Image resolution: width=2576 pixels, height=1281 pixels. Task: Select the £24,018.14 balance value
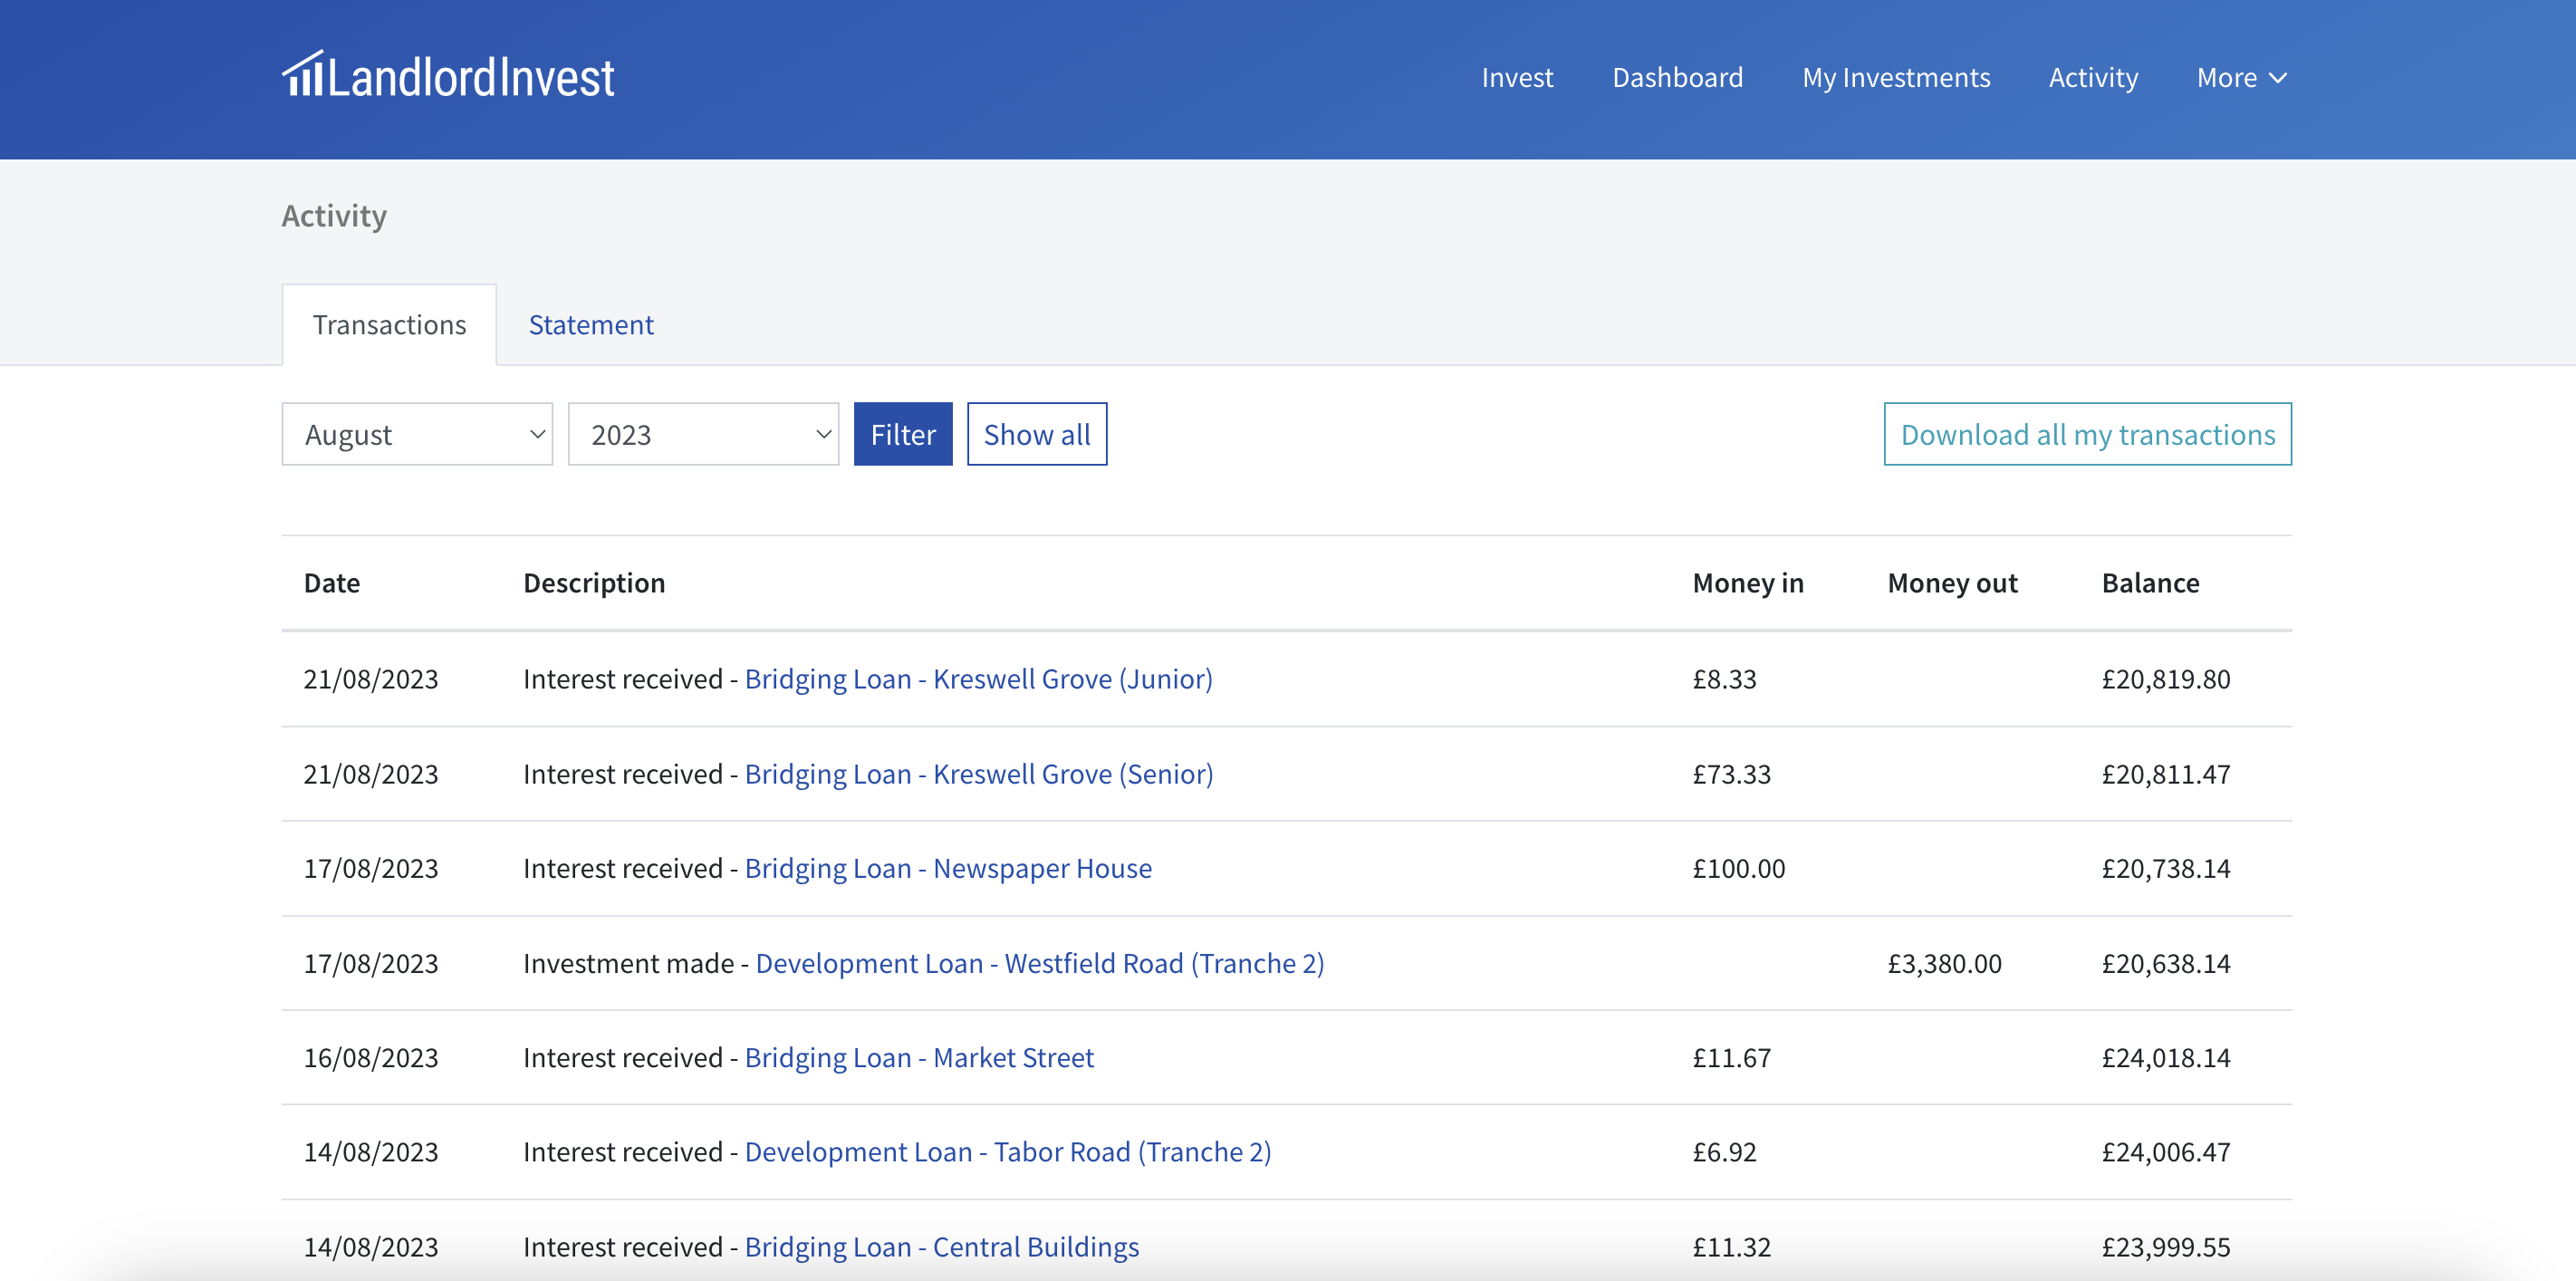2166,1057
